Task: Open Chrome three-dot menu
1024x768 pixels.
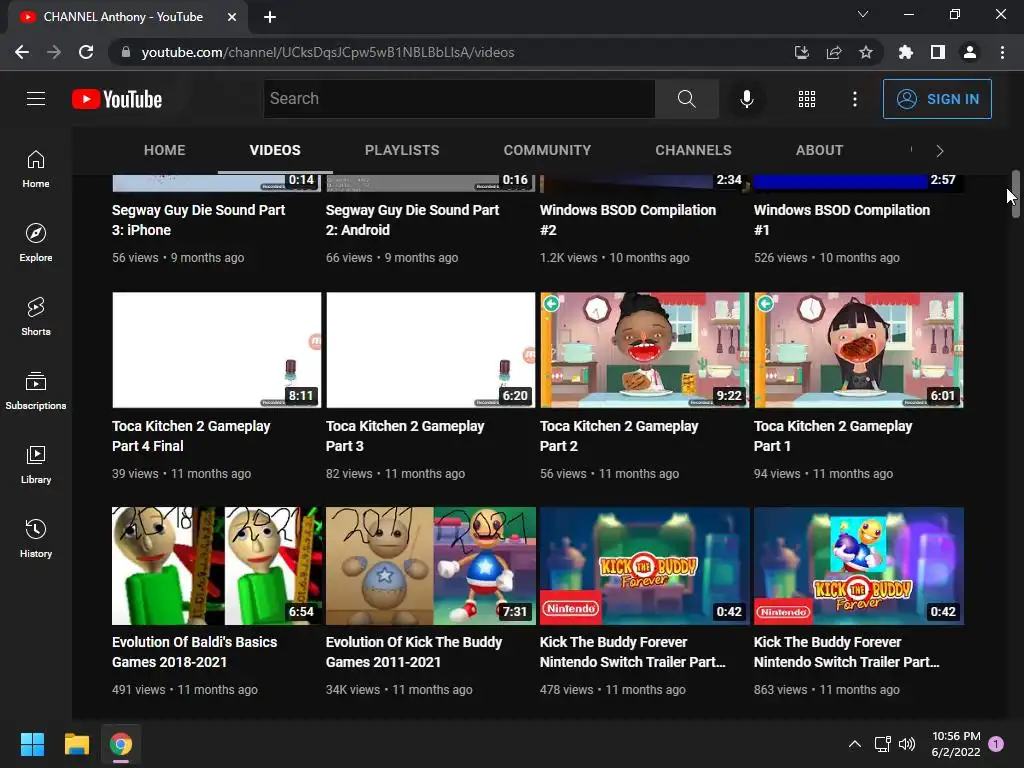Action: pyautogui.click(x=1002, y=52)
